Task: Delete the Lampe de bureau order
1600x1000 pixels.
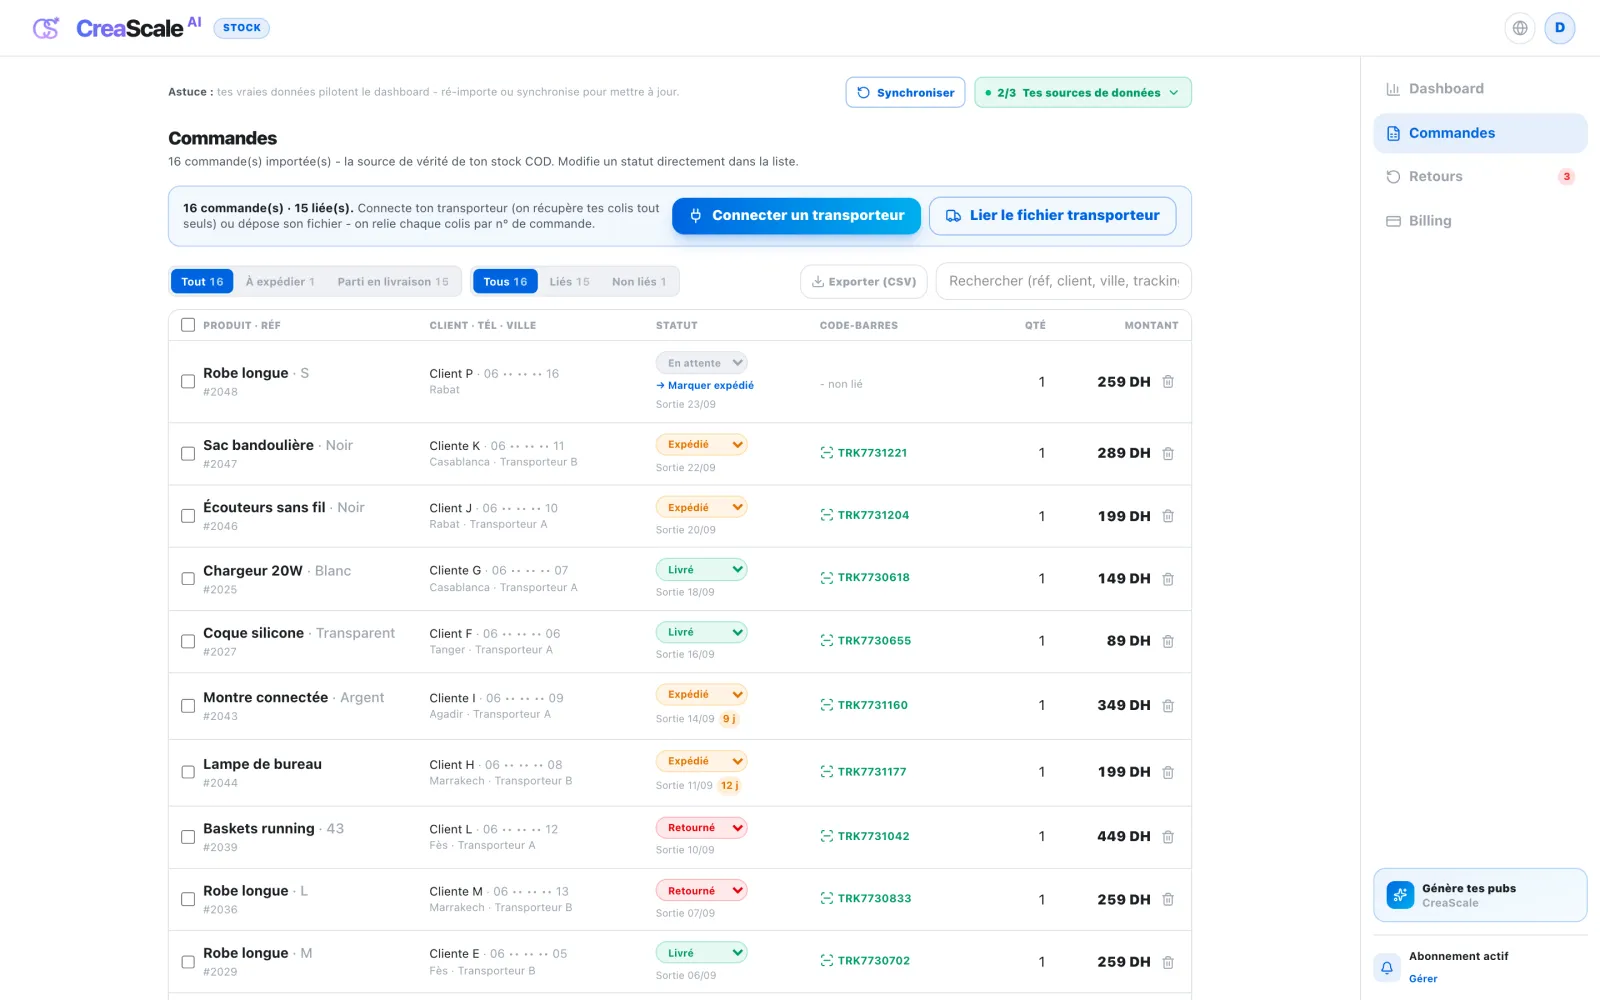Action: coord(1168,772)
